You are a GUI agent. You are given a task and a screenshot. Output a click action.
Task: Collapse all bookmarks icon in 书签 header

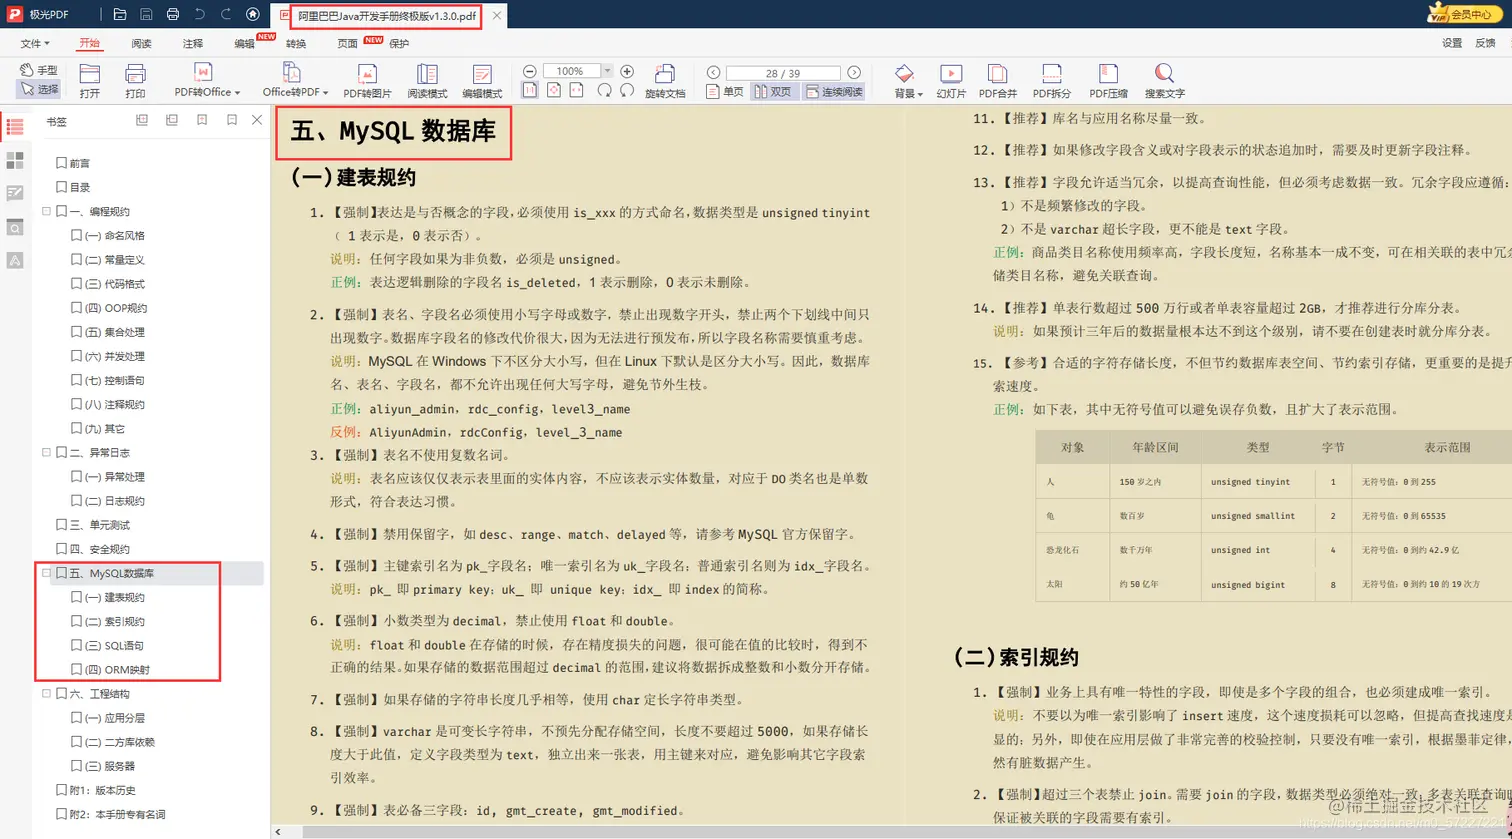(172, 120)
